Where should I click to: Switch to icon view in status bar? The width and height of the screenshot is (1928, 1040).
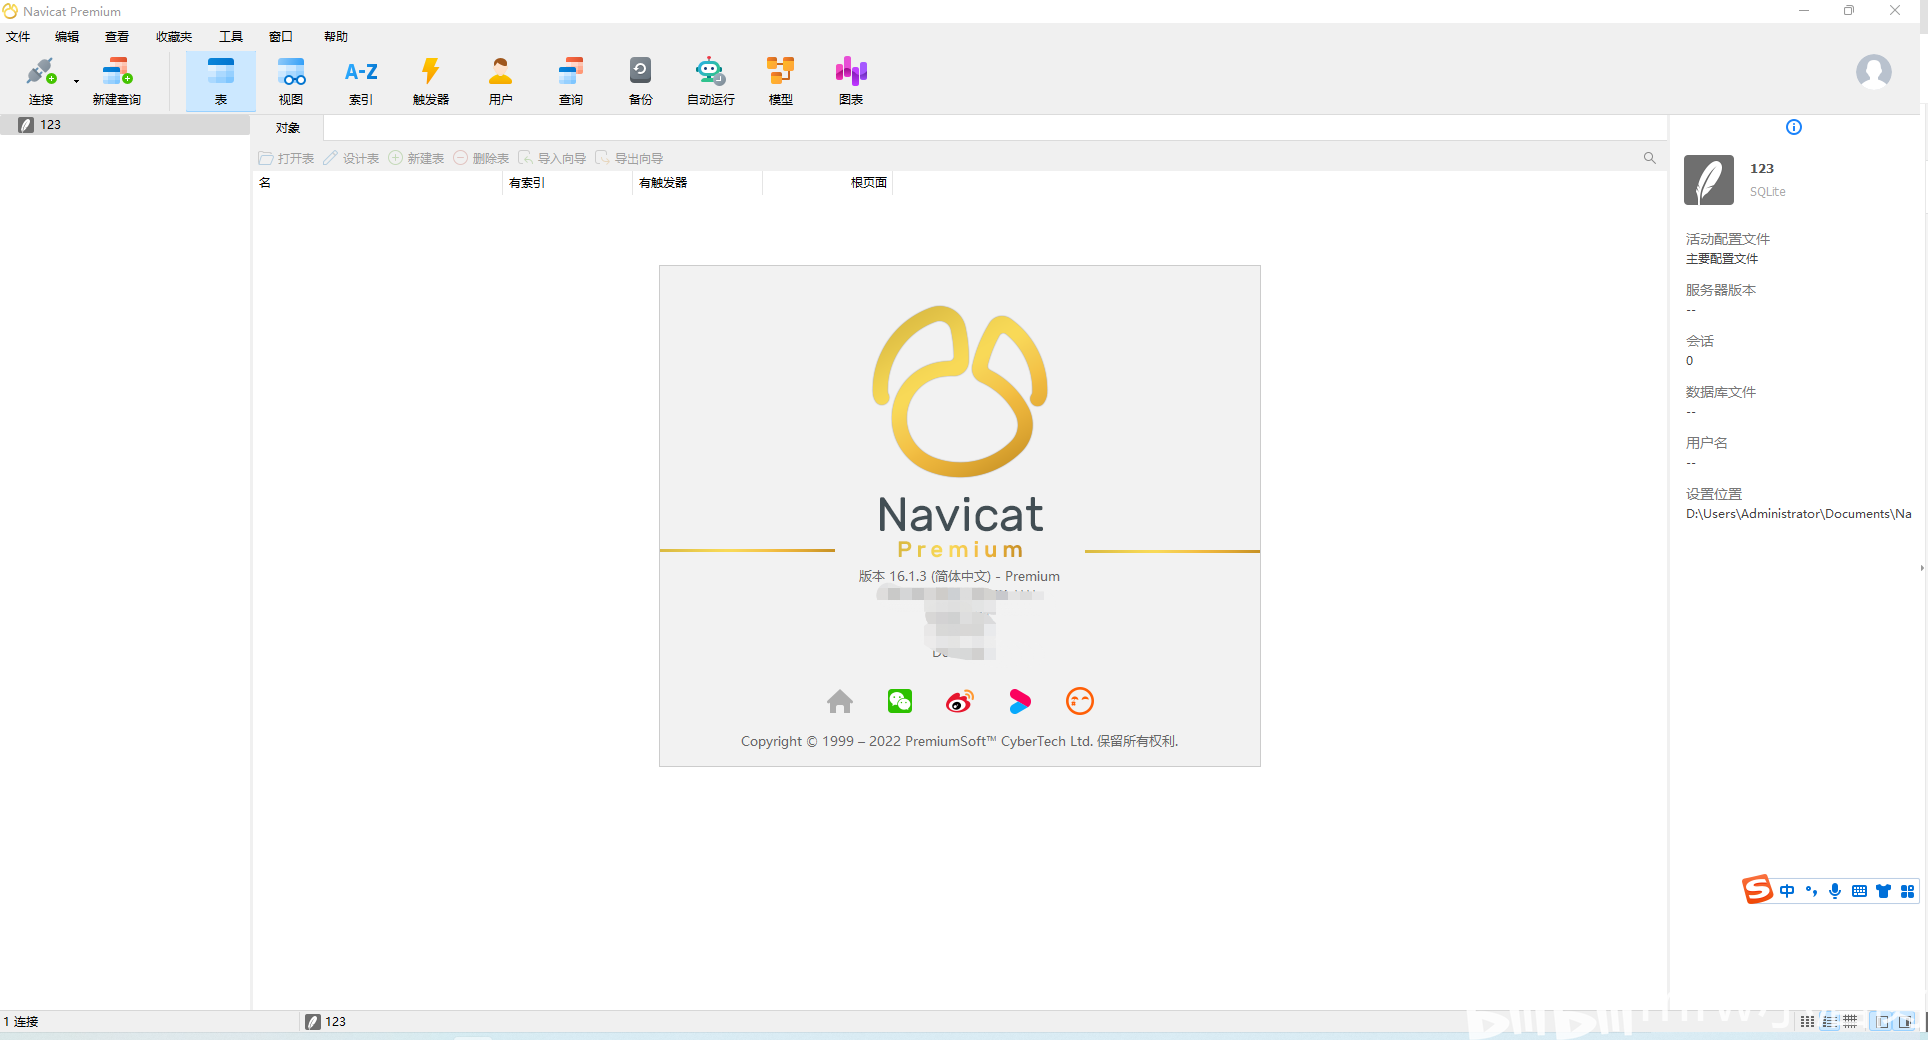[1807, 1022]
